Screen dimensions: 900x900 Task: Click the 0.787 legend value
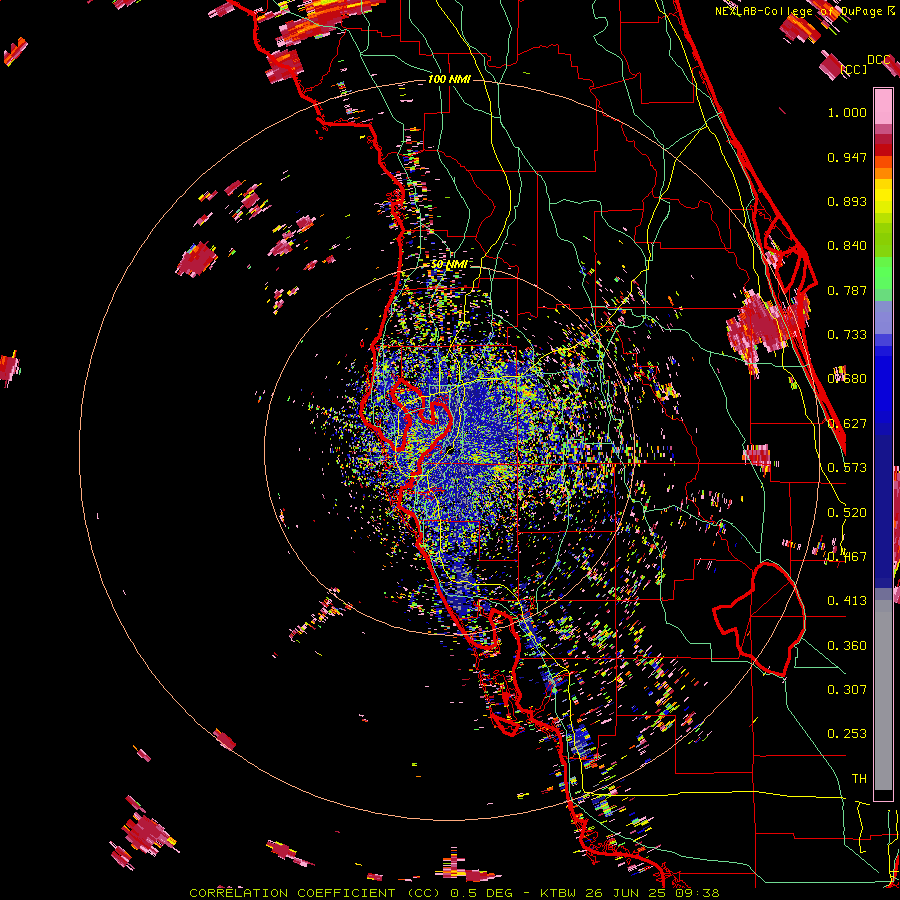click(847, 290)
